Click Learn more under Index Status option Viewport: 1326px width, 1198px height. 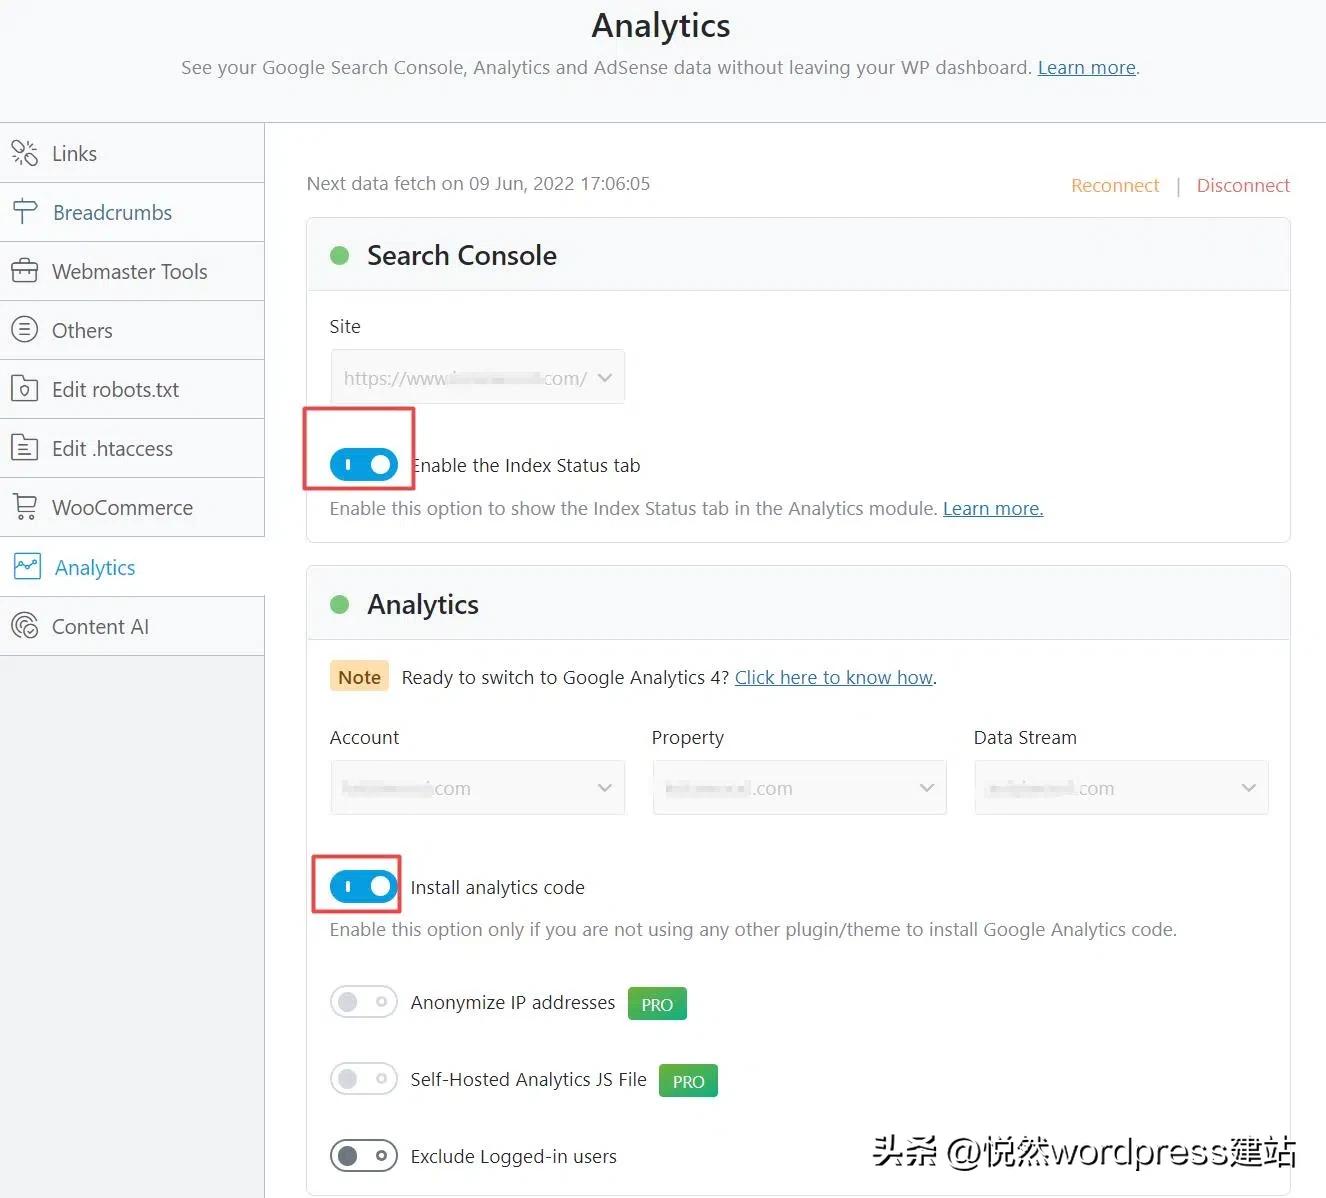coord(993,508)
